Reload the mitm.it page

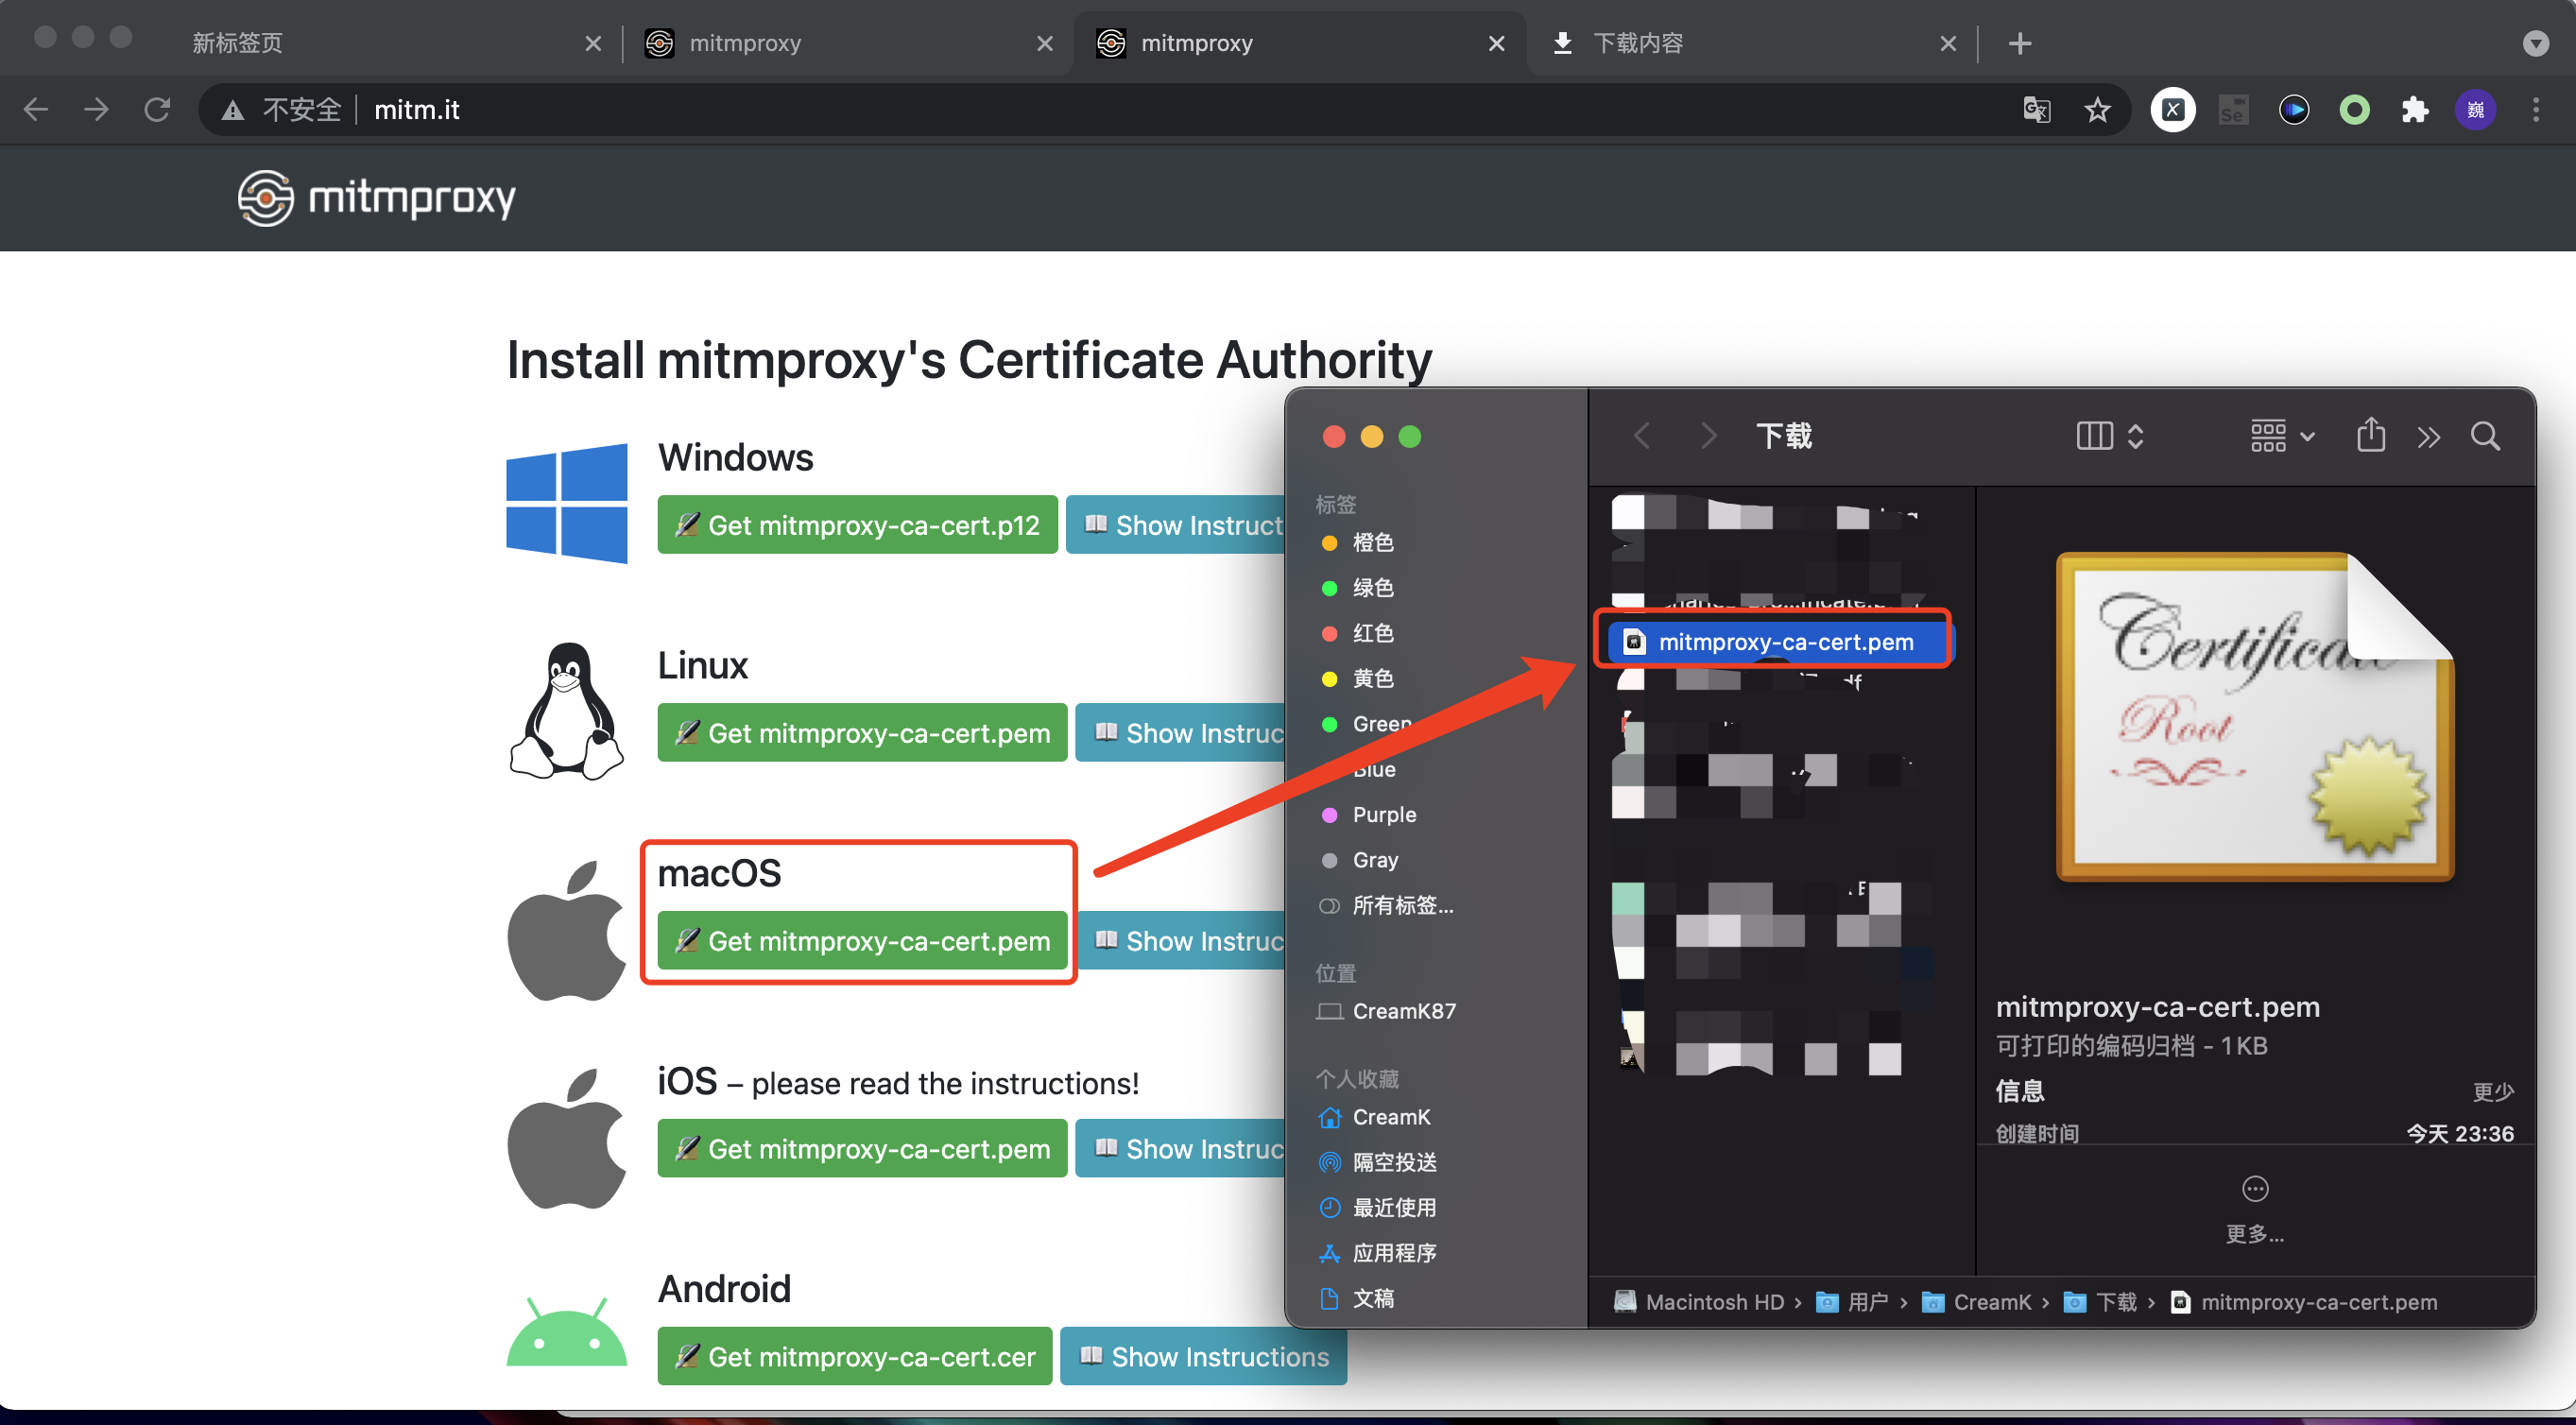[x=157, y=109]
